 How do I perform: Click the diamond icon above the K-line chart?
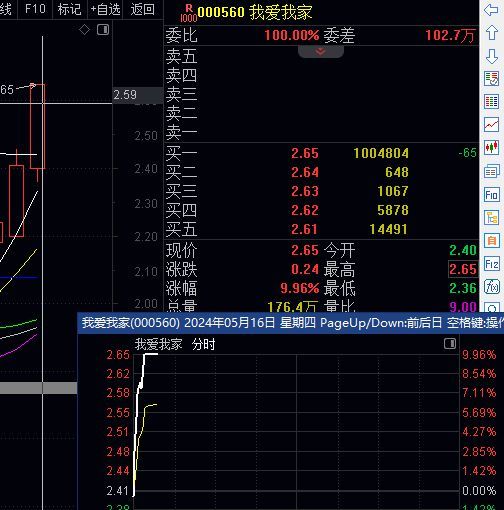(84, 30)
